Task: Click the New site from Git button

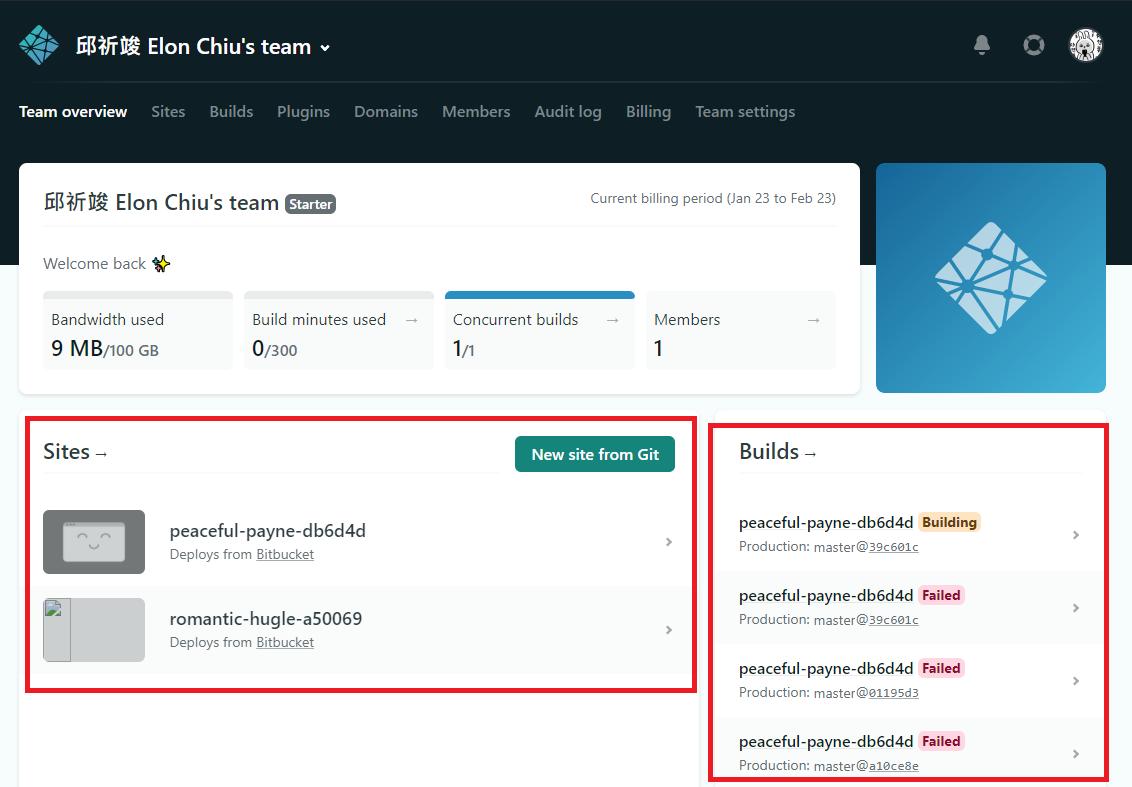Action: tap(595, 454)
